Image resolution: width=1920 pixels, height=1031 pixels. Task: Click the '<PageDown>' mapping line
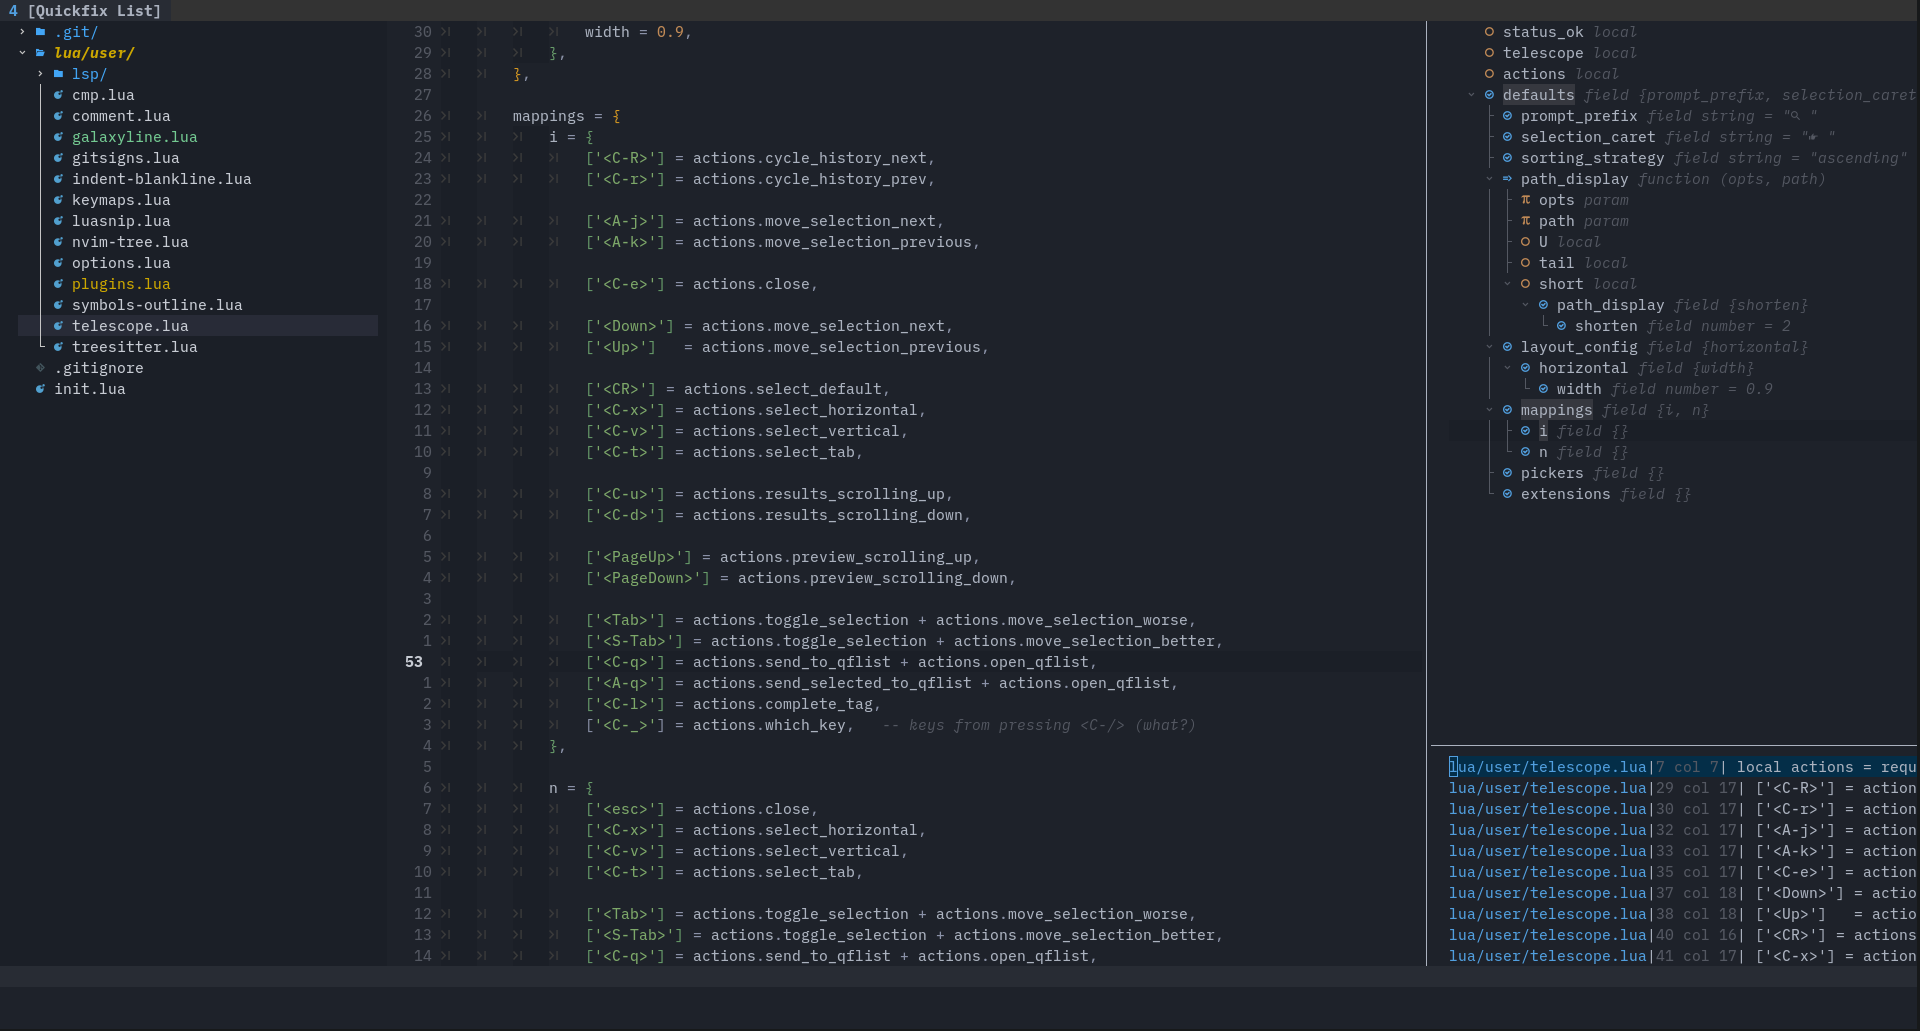(801, 578)
